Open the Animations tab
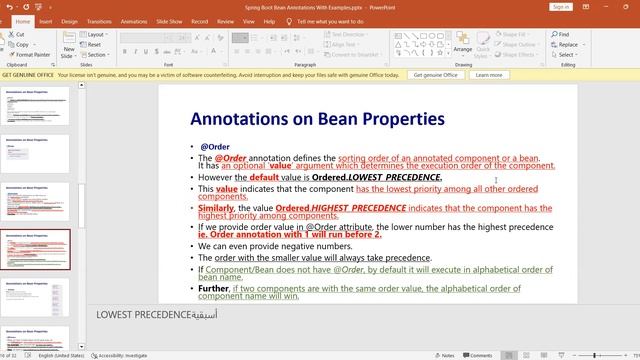This screenshot has width=640, height=360. coord(134,22)
